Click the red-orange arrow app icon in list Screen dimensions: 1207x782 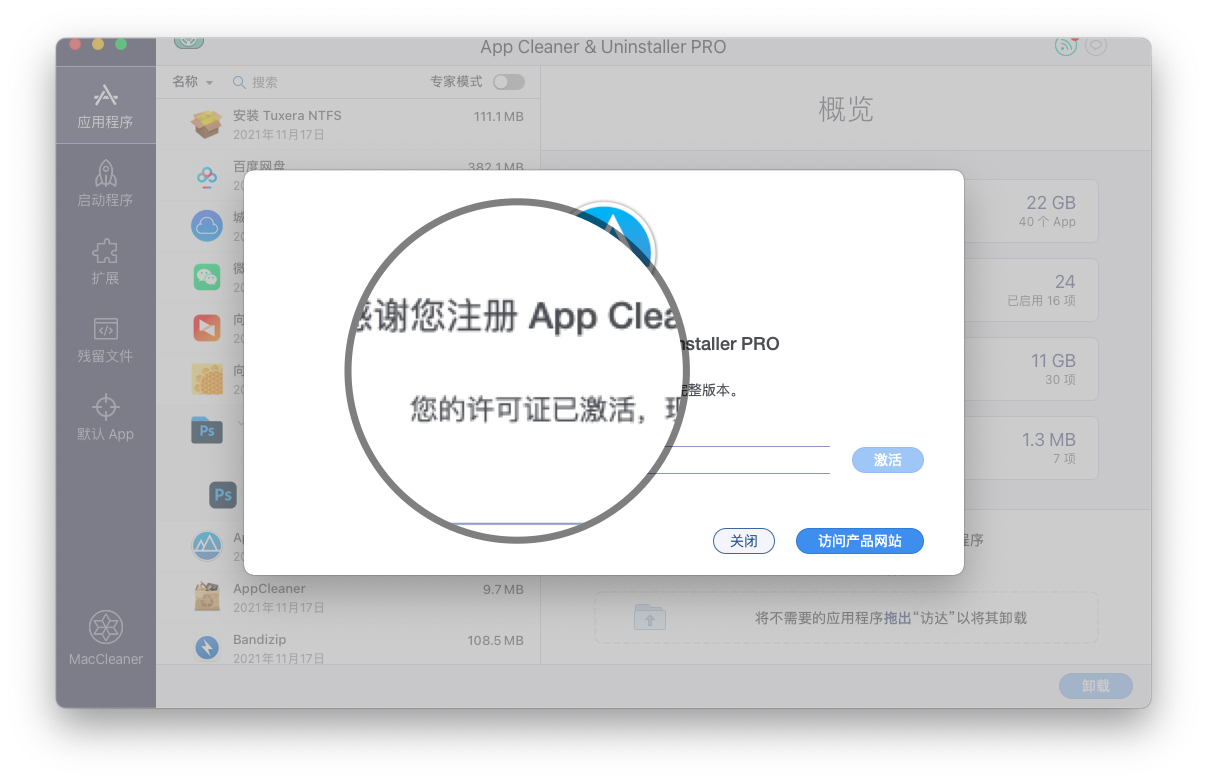coord(207,327)
